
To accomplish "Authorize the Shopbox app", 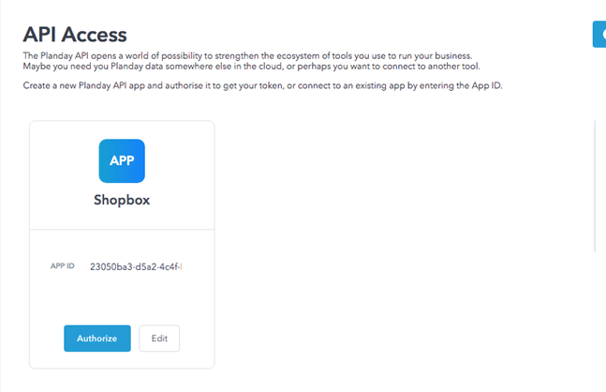I will 97,338.
